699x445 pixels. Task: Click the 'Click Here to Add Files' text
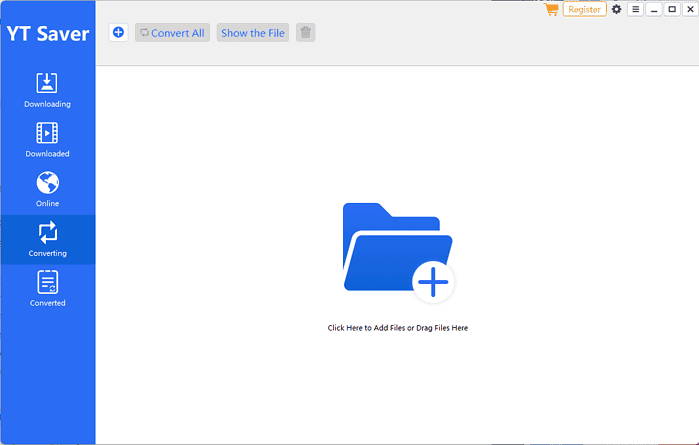point(397,328)
